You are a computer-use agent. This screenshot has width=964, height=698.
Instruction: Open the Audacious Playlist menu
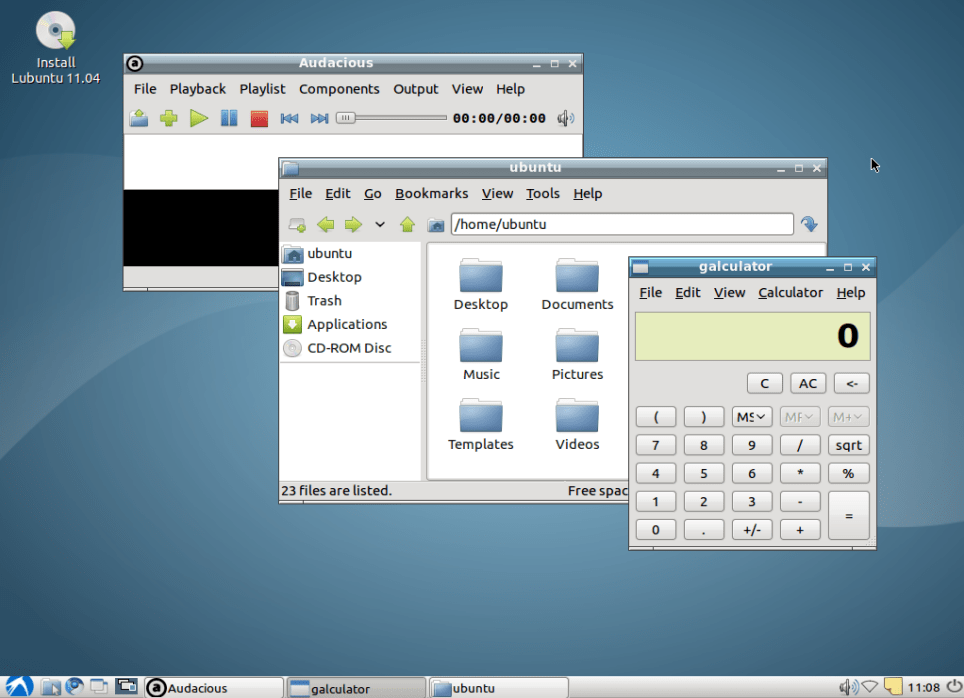click(x=263, y=89)
